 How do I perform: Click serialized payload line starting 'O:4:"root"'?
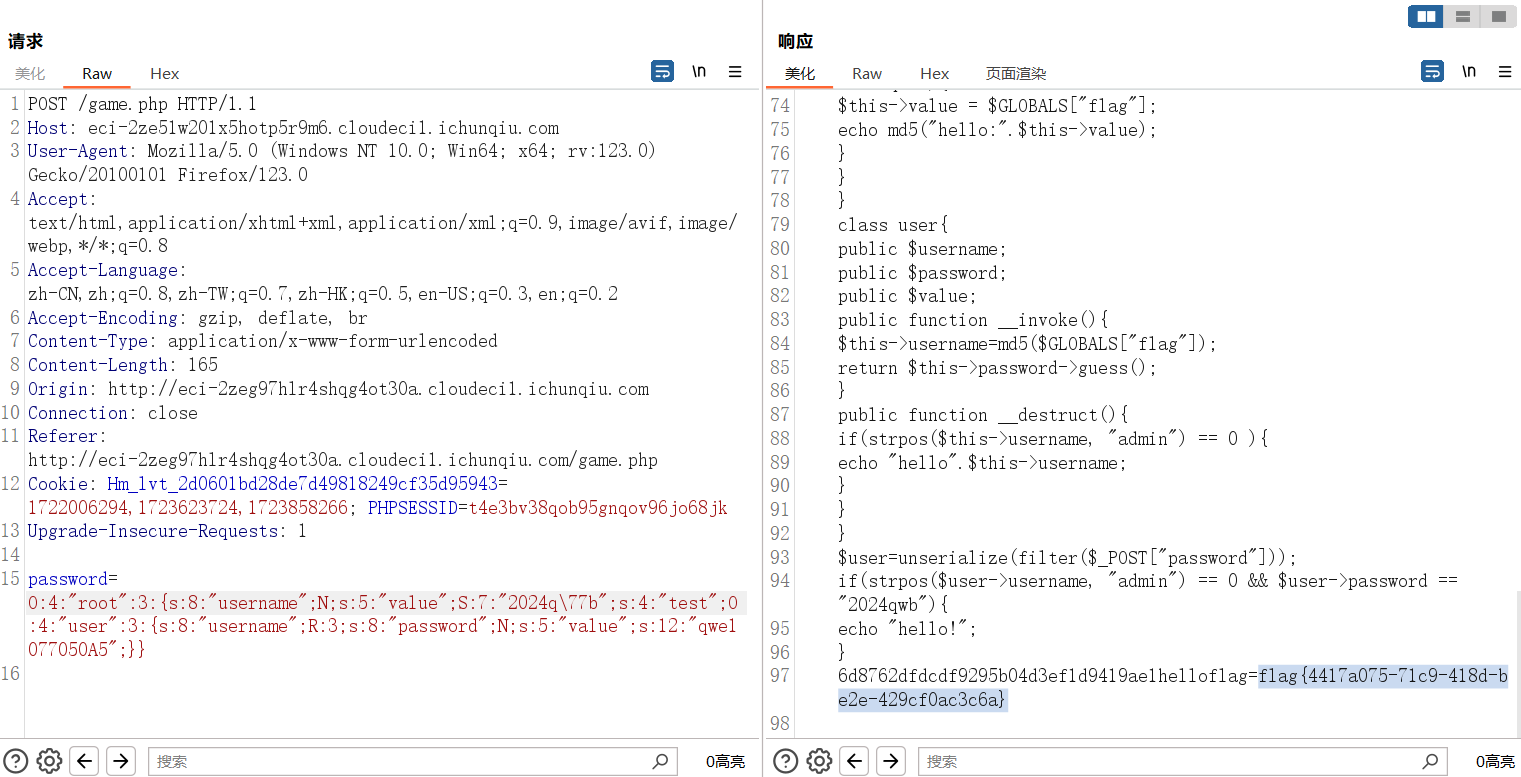pyautogui.click(x=383, y=603)
